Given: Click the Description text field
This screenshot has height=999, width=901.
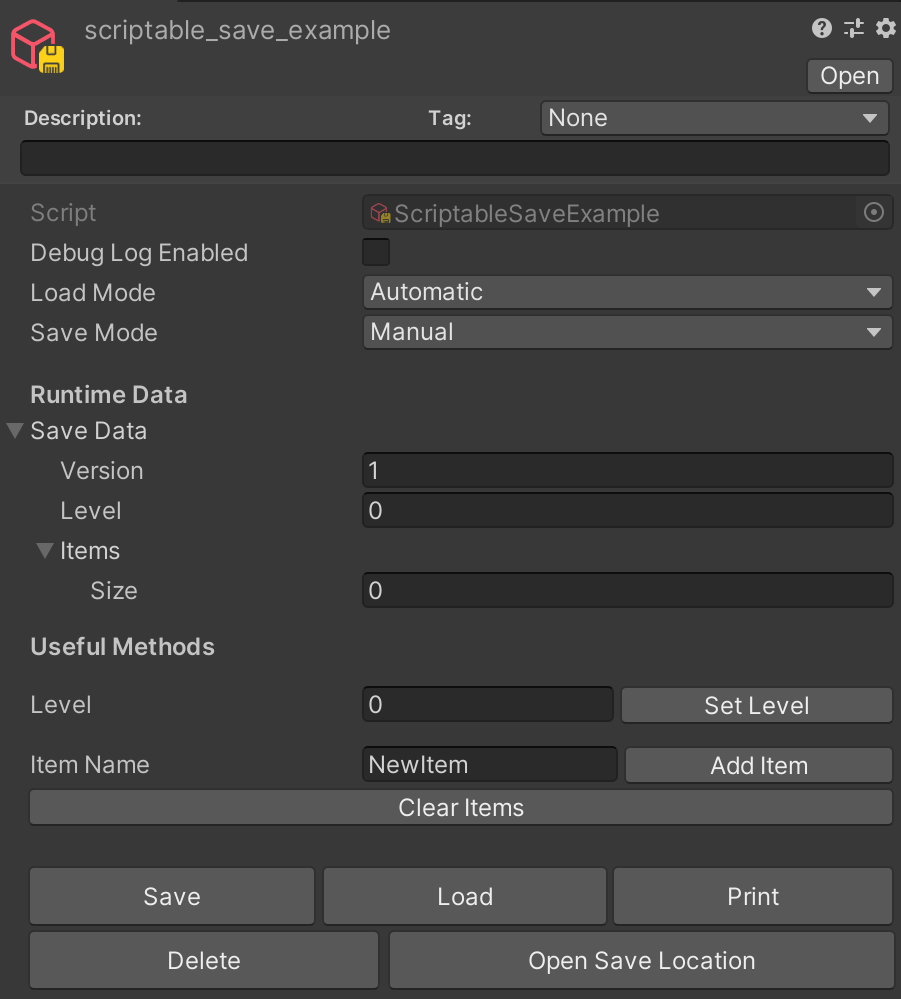Looking at the screenshot, I should coord(455,158).
